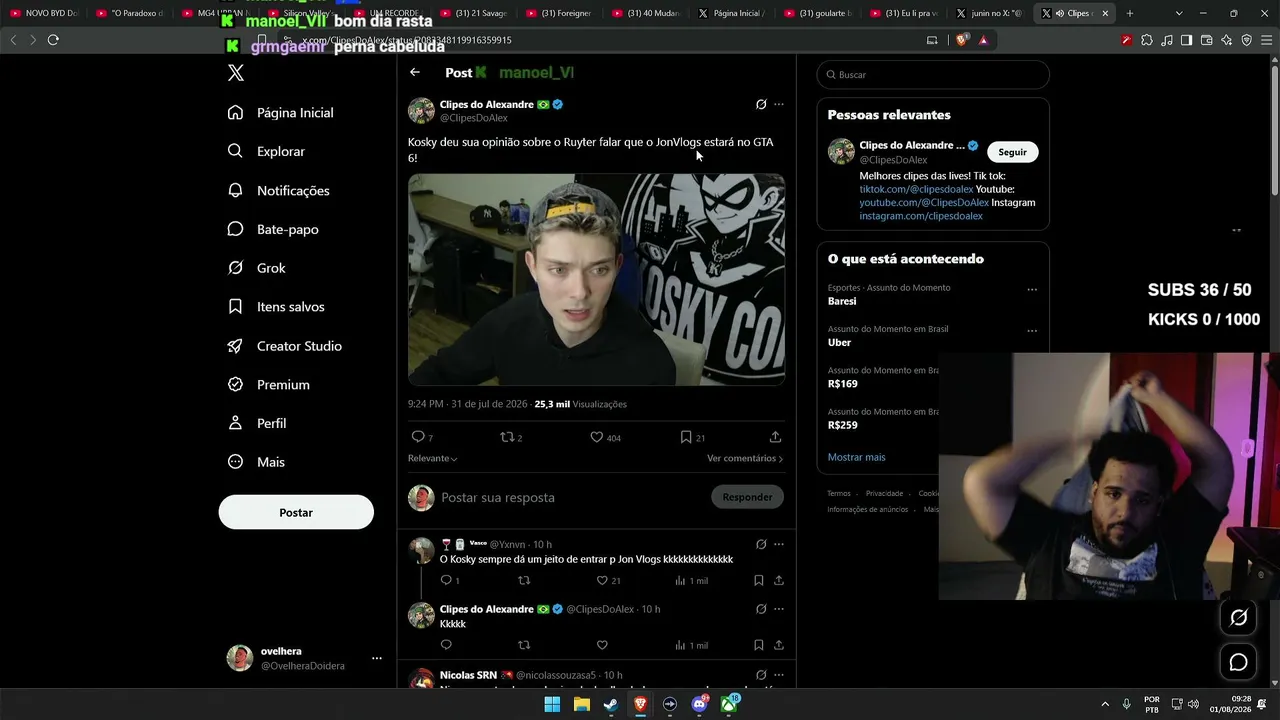
Task: Open the floating messages chat button
Action: [x=1238, y=662]
